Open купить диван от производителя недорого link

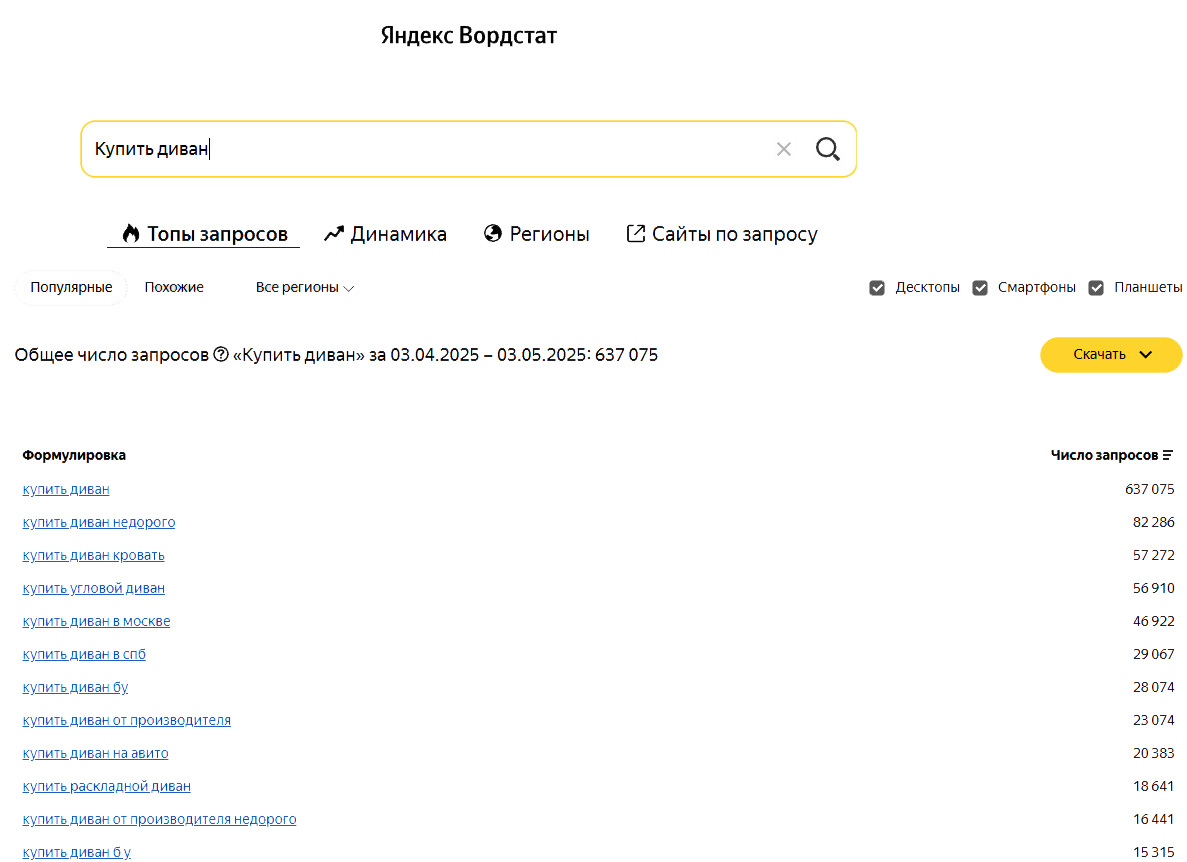click(159, 819)
